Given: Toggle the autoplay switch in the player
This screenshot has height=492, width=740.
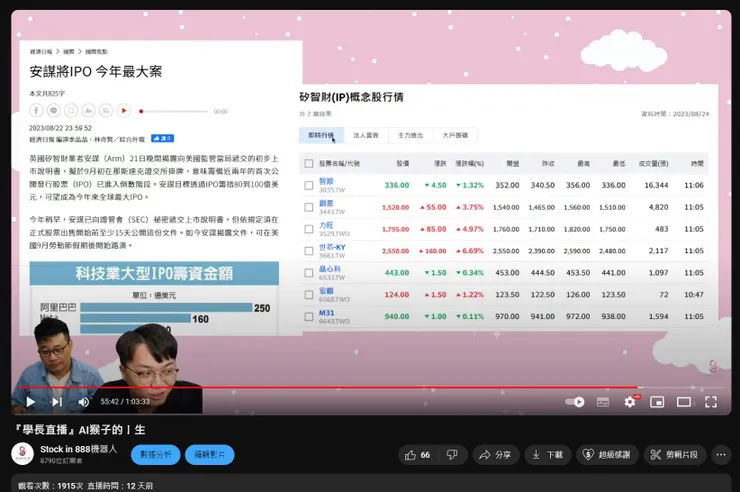Looking at the screenshot, I should [575, 402].
